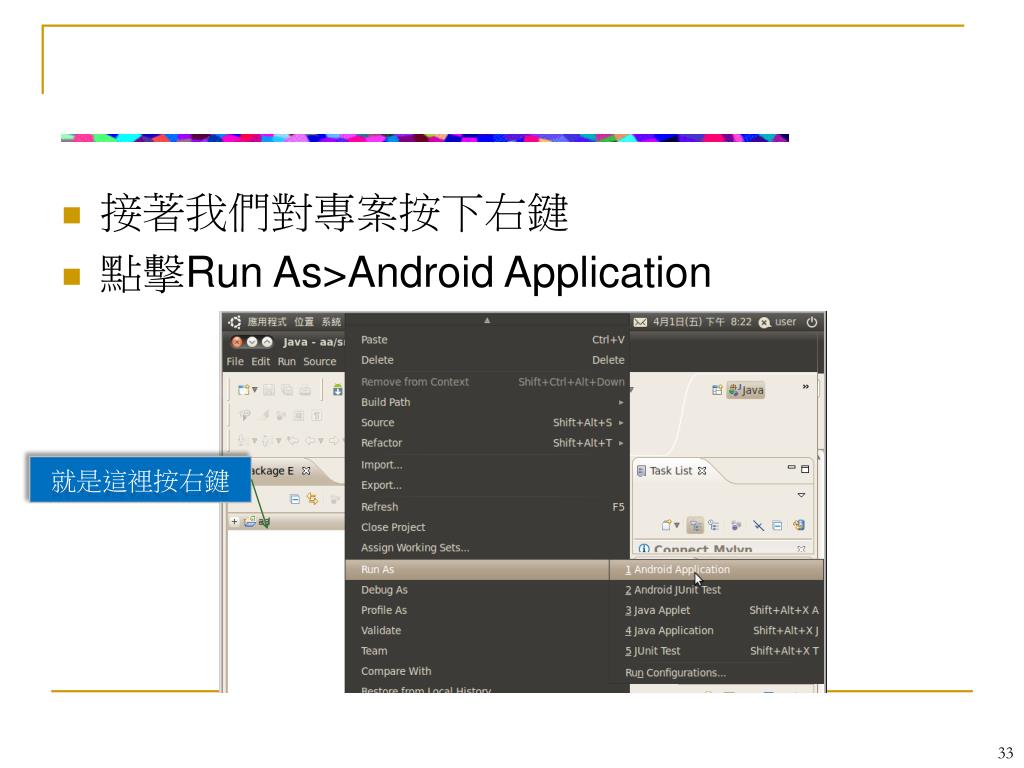Dismiss the Connect Mylyn notice
Screen dimensions: 1024x768
point(801,549)
